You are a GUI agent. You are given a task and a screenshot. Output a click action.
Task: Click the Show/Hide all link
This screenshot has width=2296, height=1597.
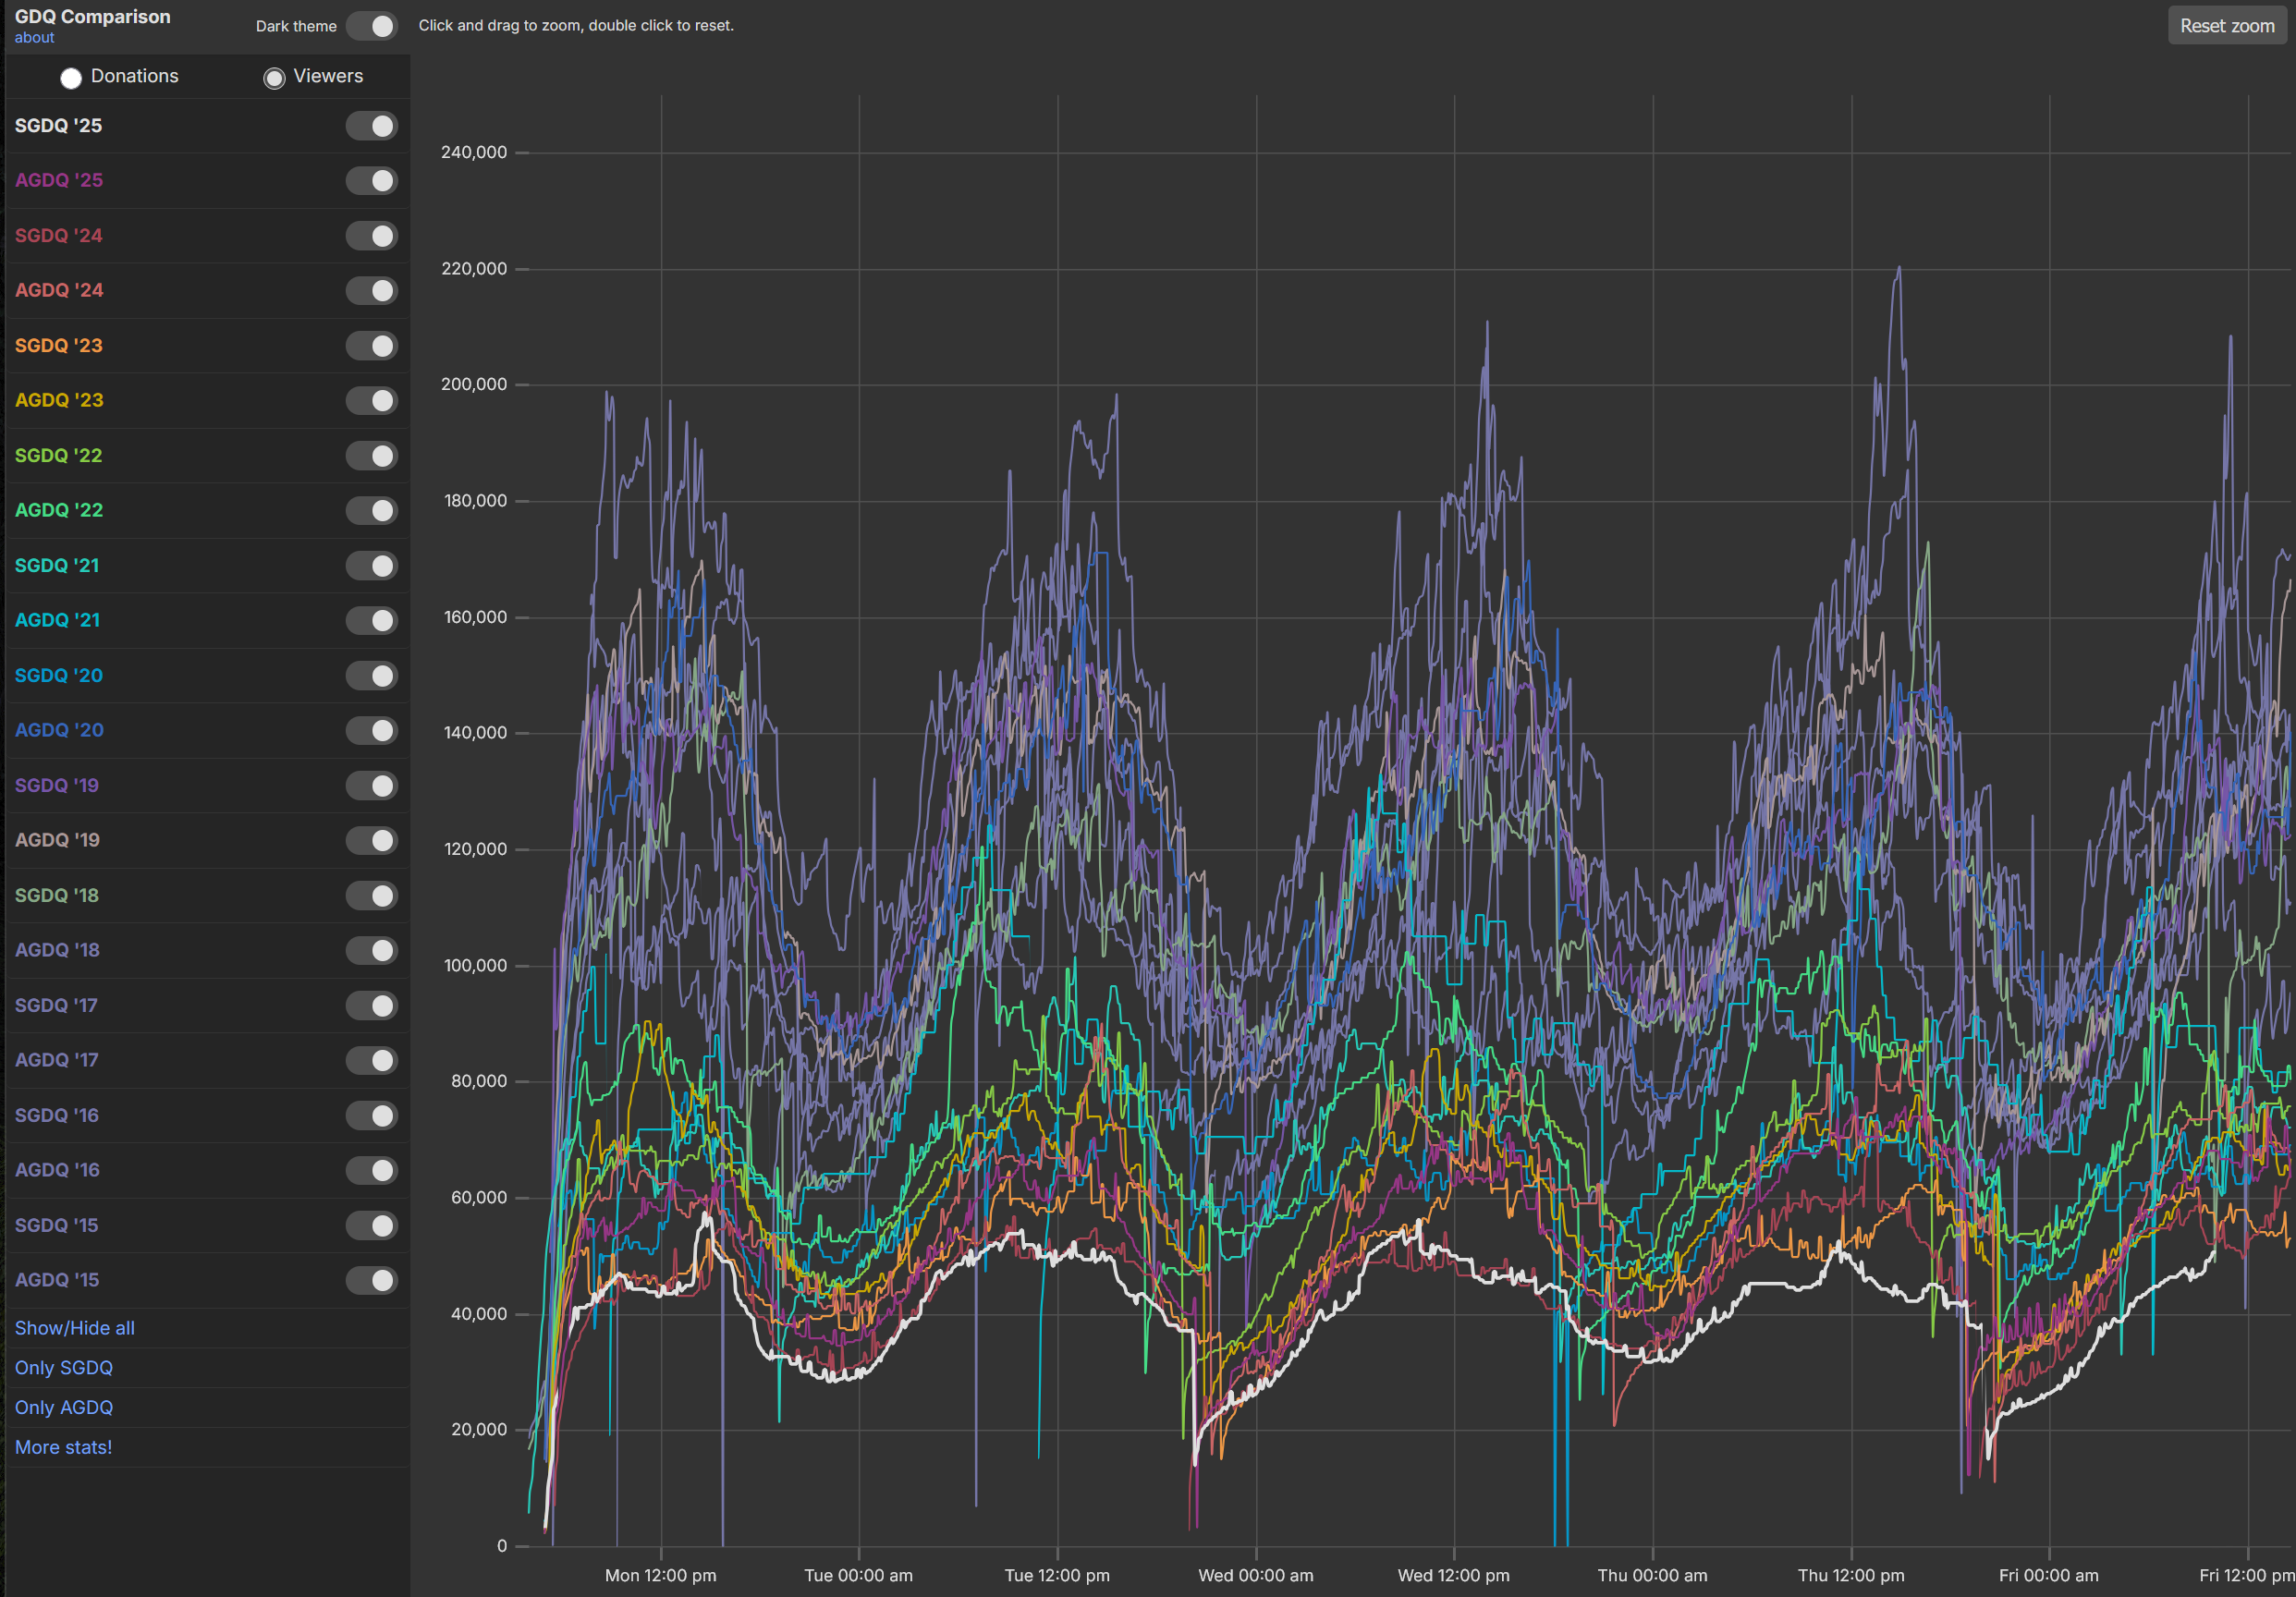[x=75, y=1328]
